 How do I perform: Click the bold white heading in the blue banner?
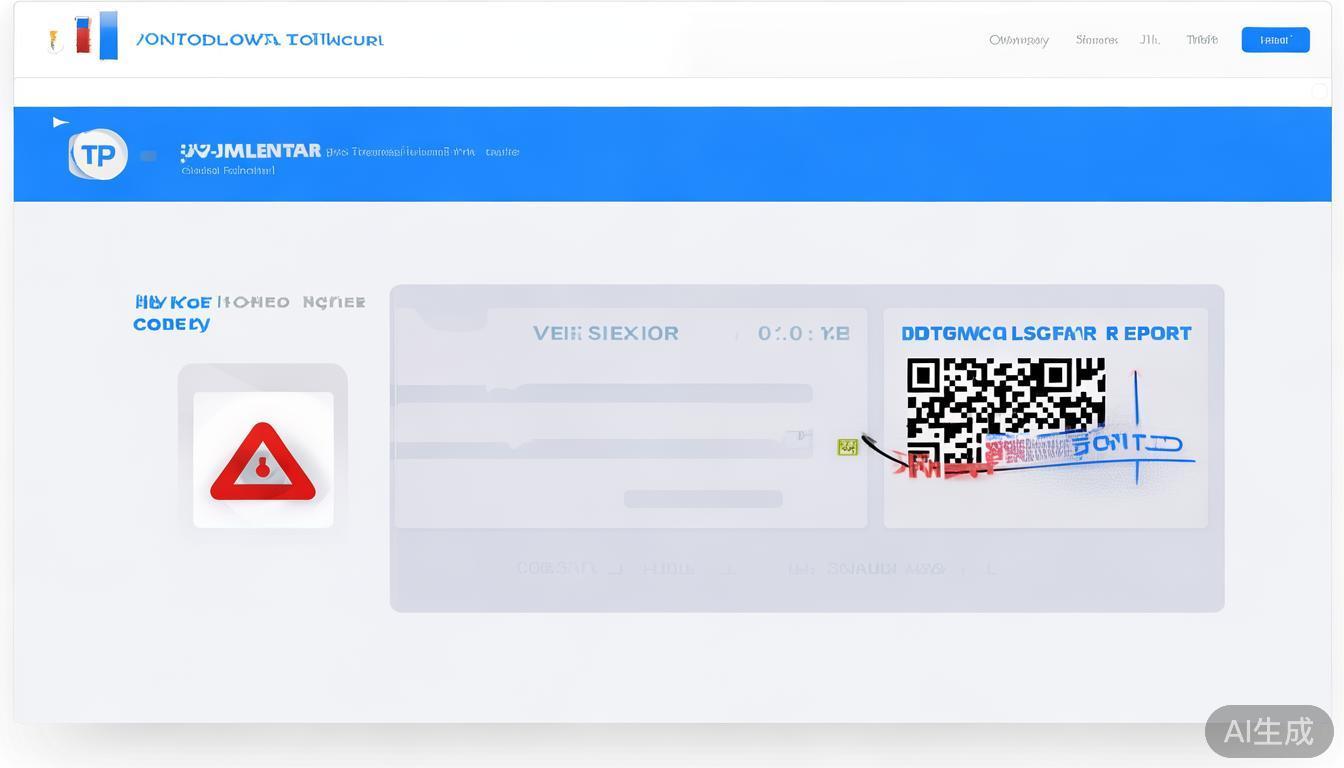coord(251,151)
